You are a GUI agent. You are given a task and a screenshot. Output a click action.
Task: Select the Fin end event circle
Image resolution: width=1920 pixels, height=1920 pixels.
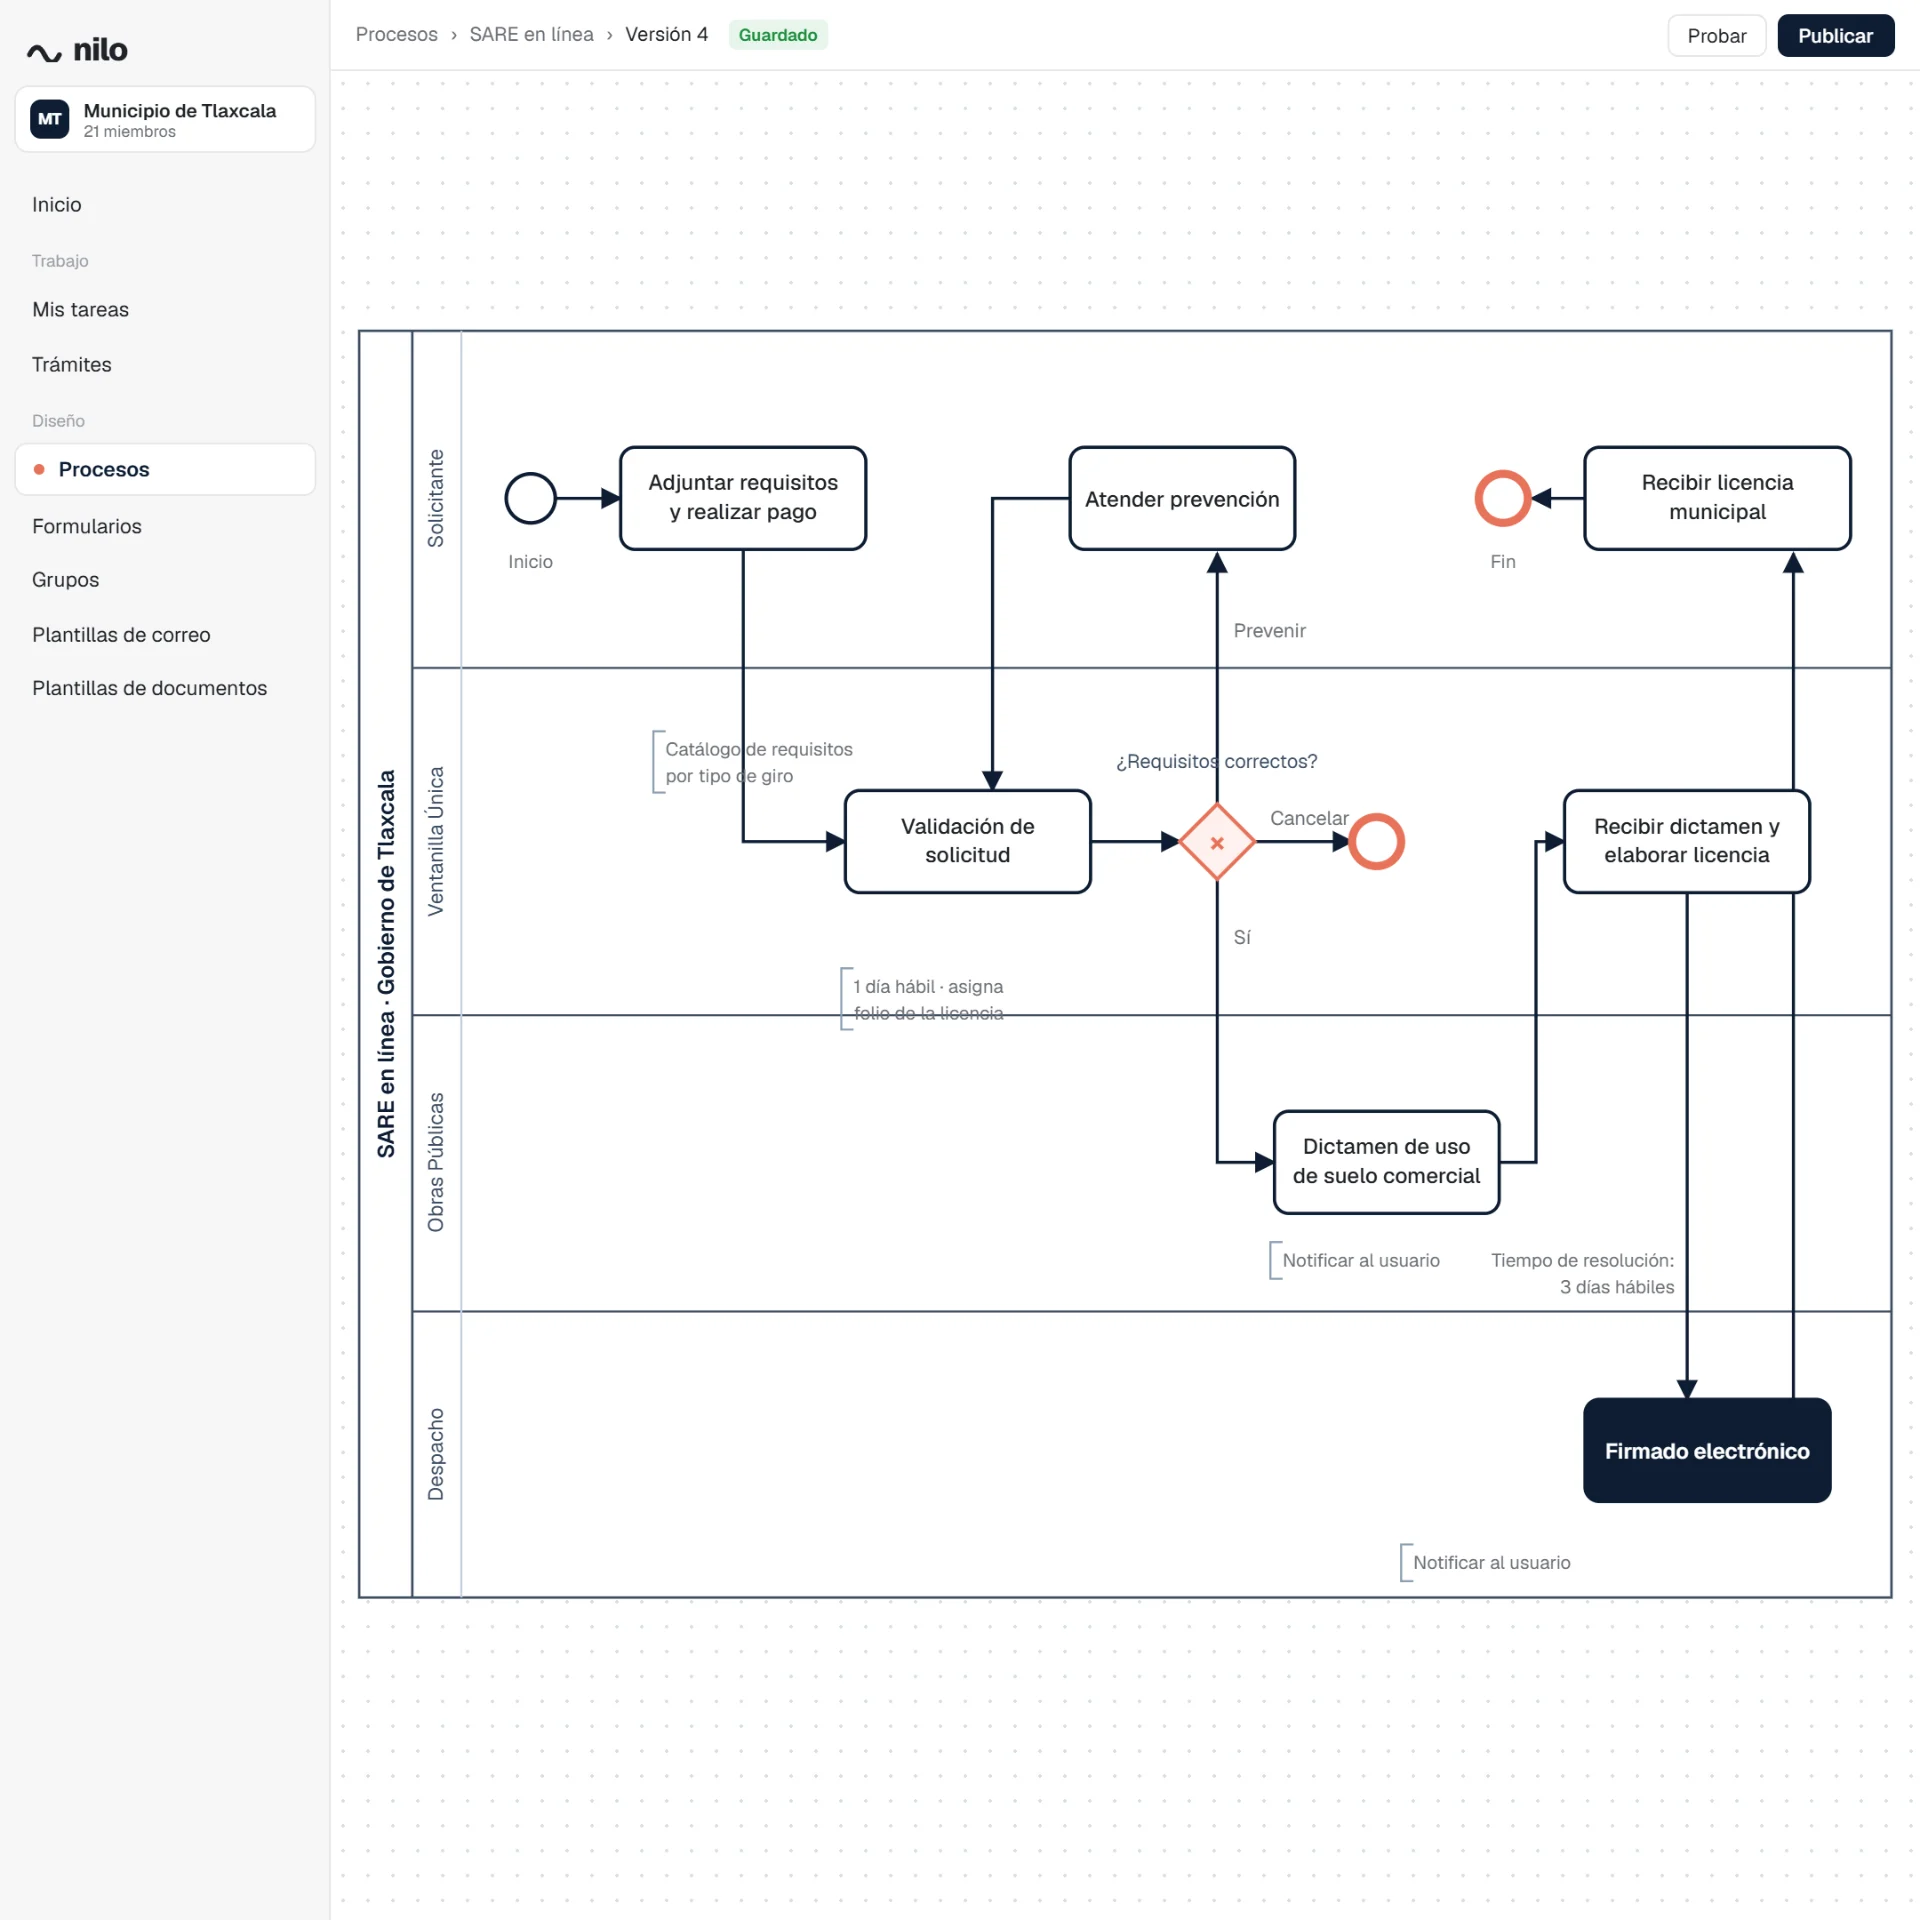pyautogui.click(x=1502, y=498)
